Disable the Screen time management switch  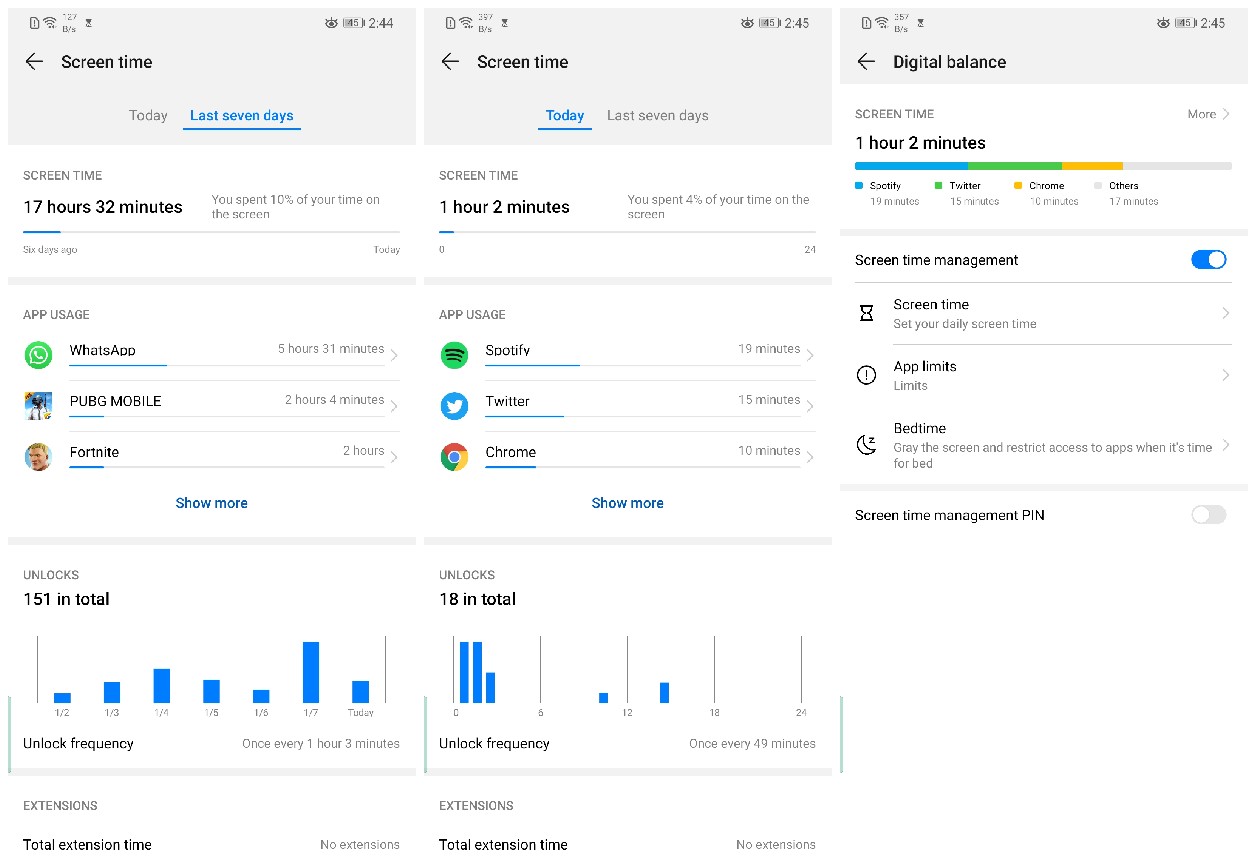(1208, 260)
